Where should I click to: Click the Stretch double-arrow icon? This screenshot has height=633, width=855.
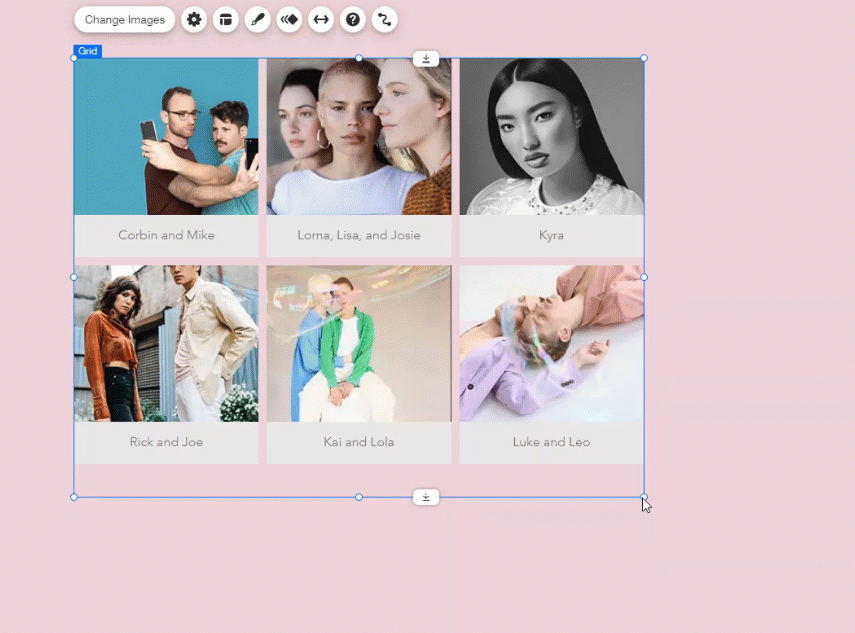coord(321,19)
